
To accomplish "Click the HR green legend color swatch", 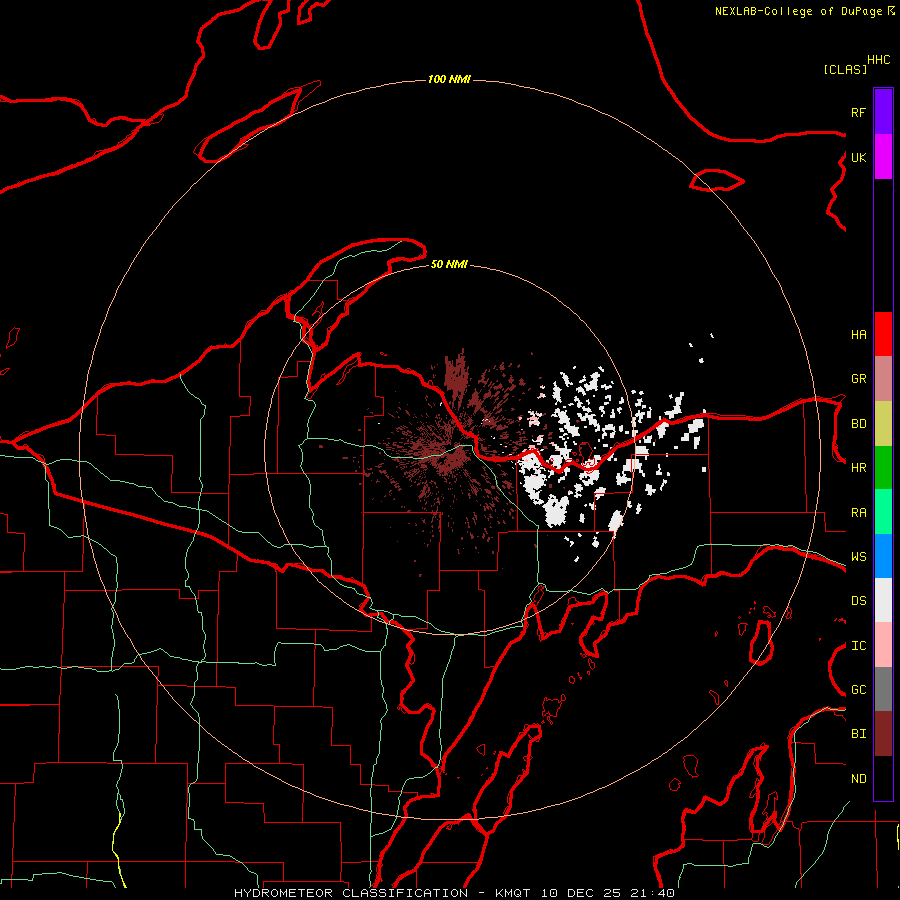I will tap(883, 468).
